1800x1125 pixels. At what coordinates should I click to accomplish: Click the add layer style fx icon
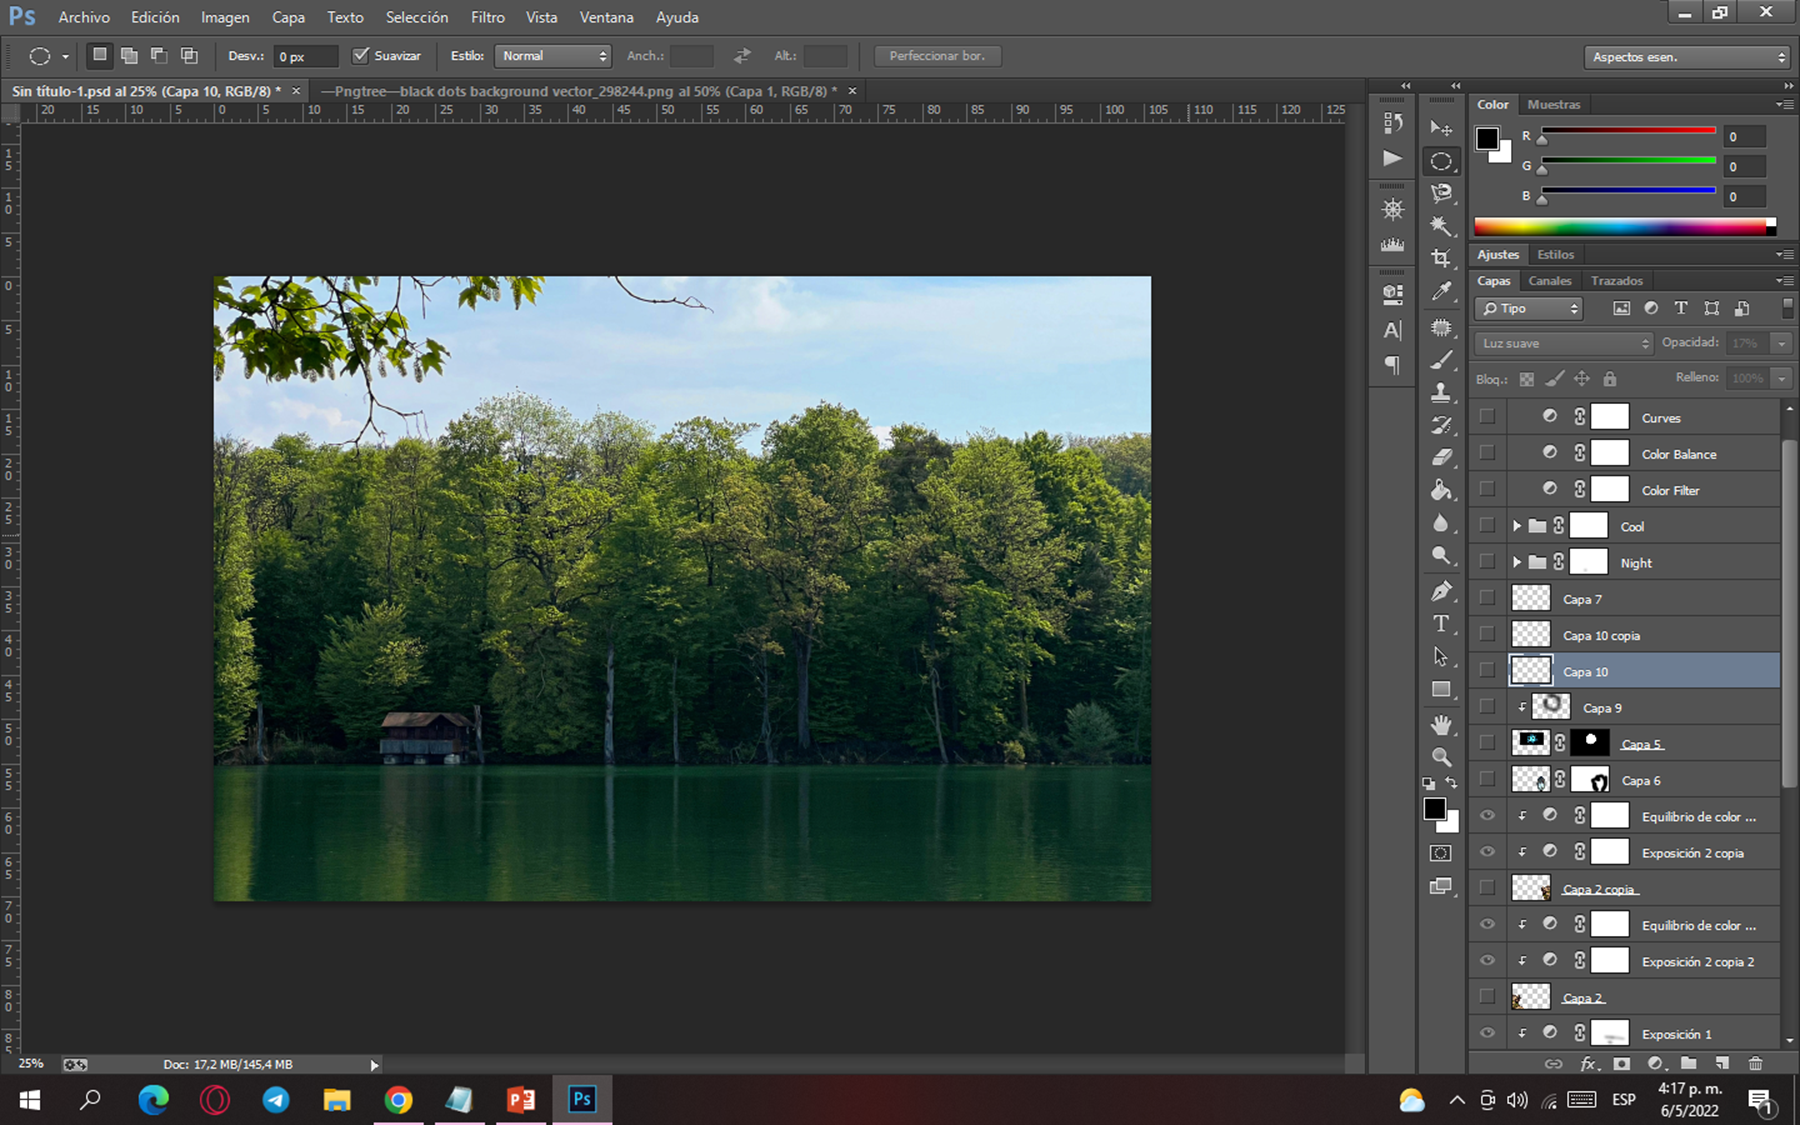pyautogui.click(x=1589, y=1063)
